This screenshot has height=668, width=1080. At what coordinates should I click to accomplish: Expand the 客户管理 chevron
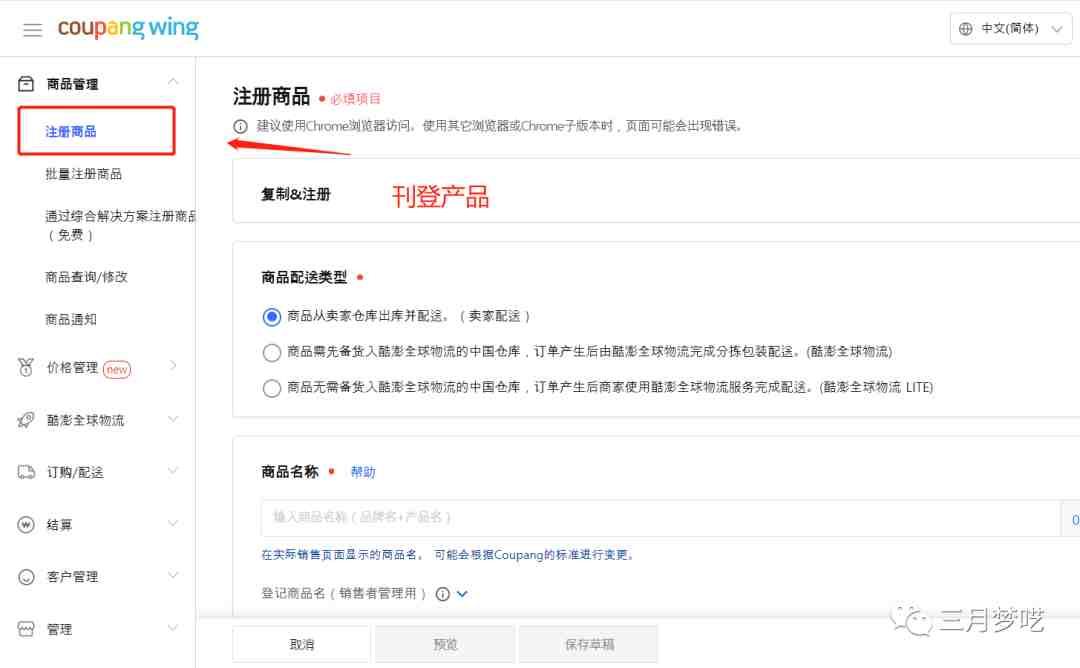point(173,575)
